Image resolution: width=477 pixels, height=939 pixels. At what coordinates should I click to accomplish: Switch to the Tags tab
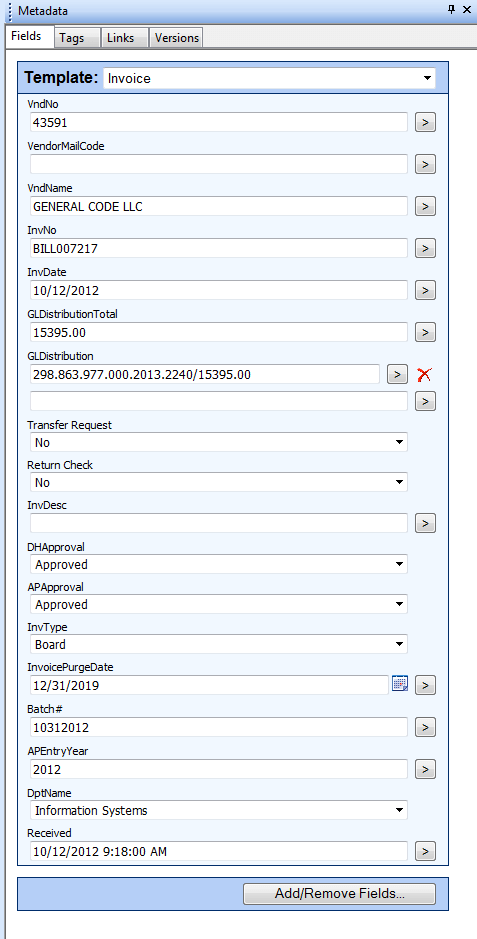[77, 38]
